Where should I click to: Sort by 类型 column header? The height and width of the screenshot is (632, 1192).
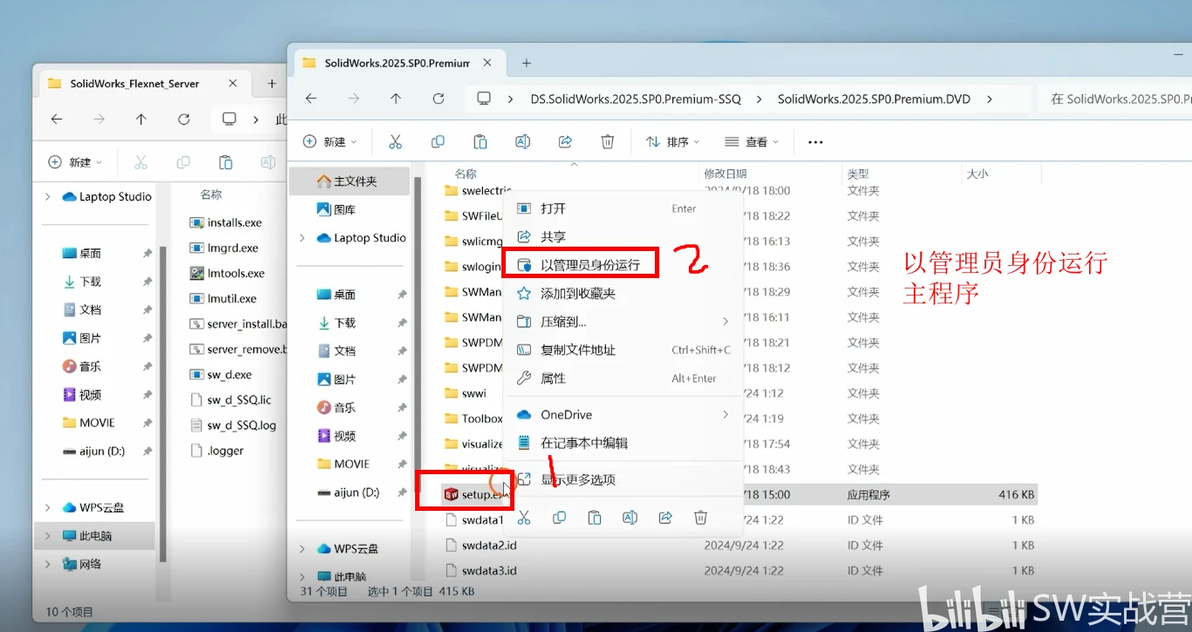pos(858,173)
